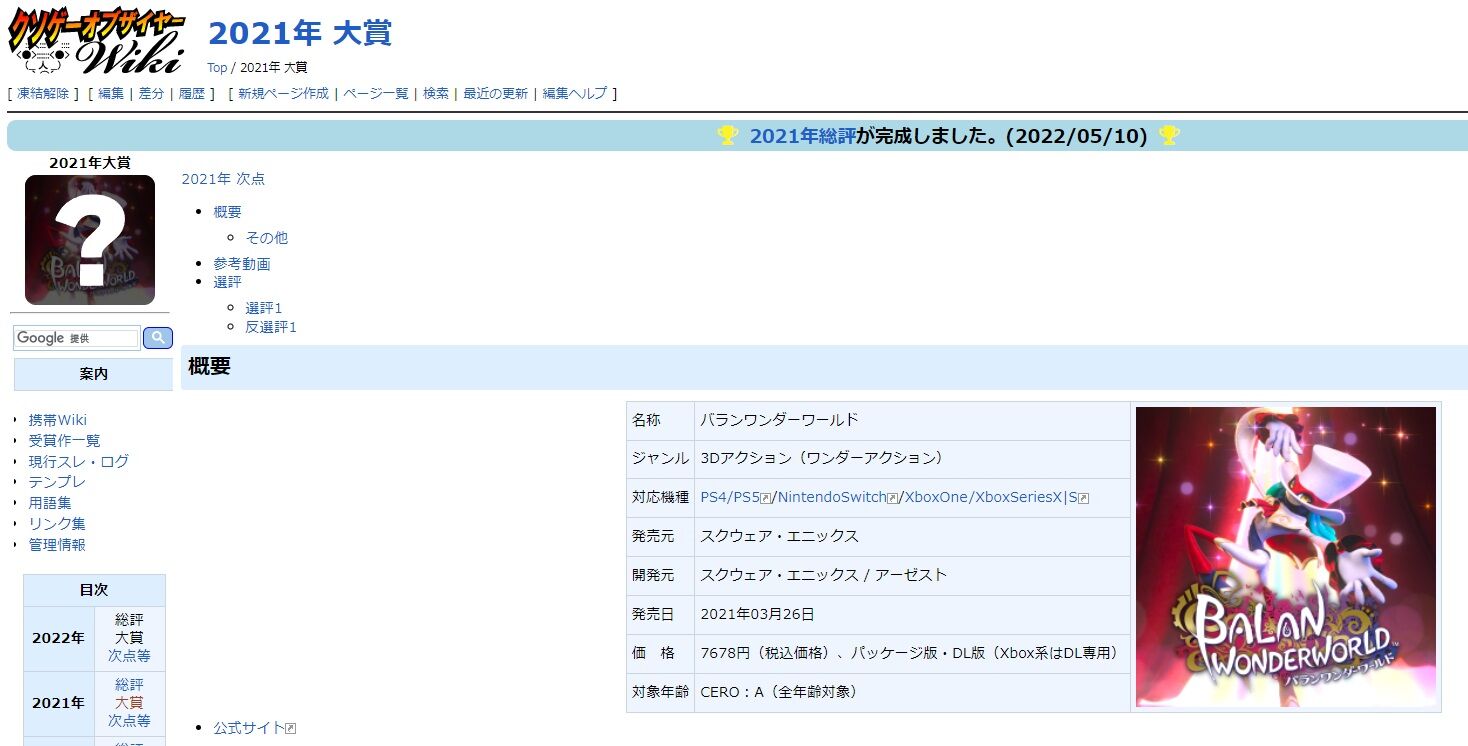Viewport: 1468px width, 746px height.
Task: Jump to 選評1 in the contents list
Action: 264,308
